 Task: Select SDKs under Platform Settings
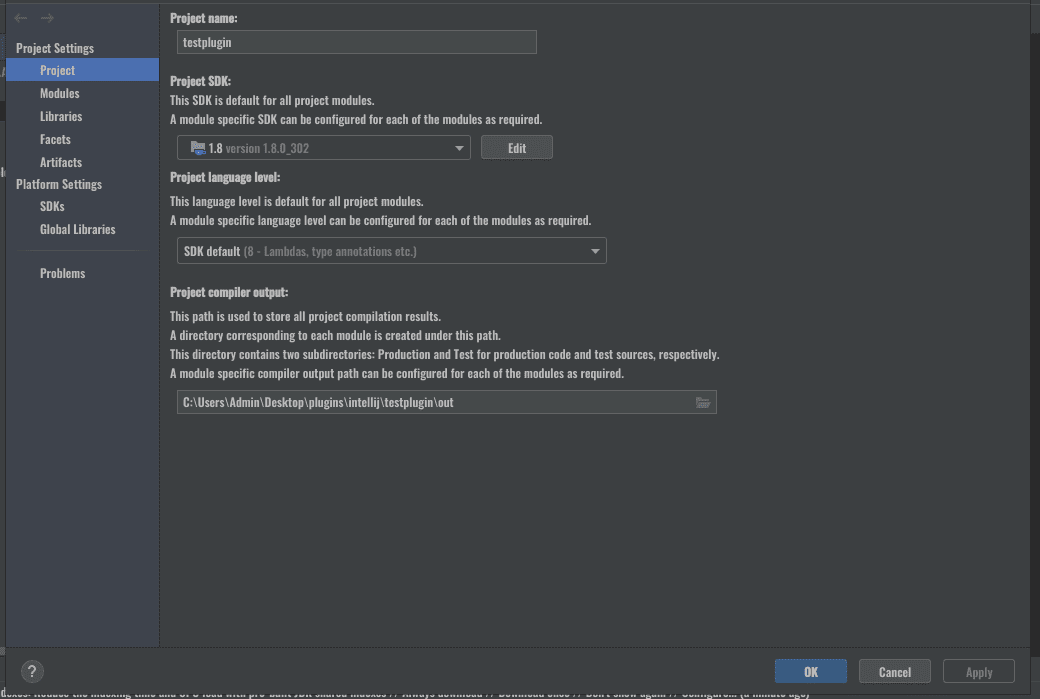(x=52, y=206)
